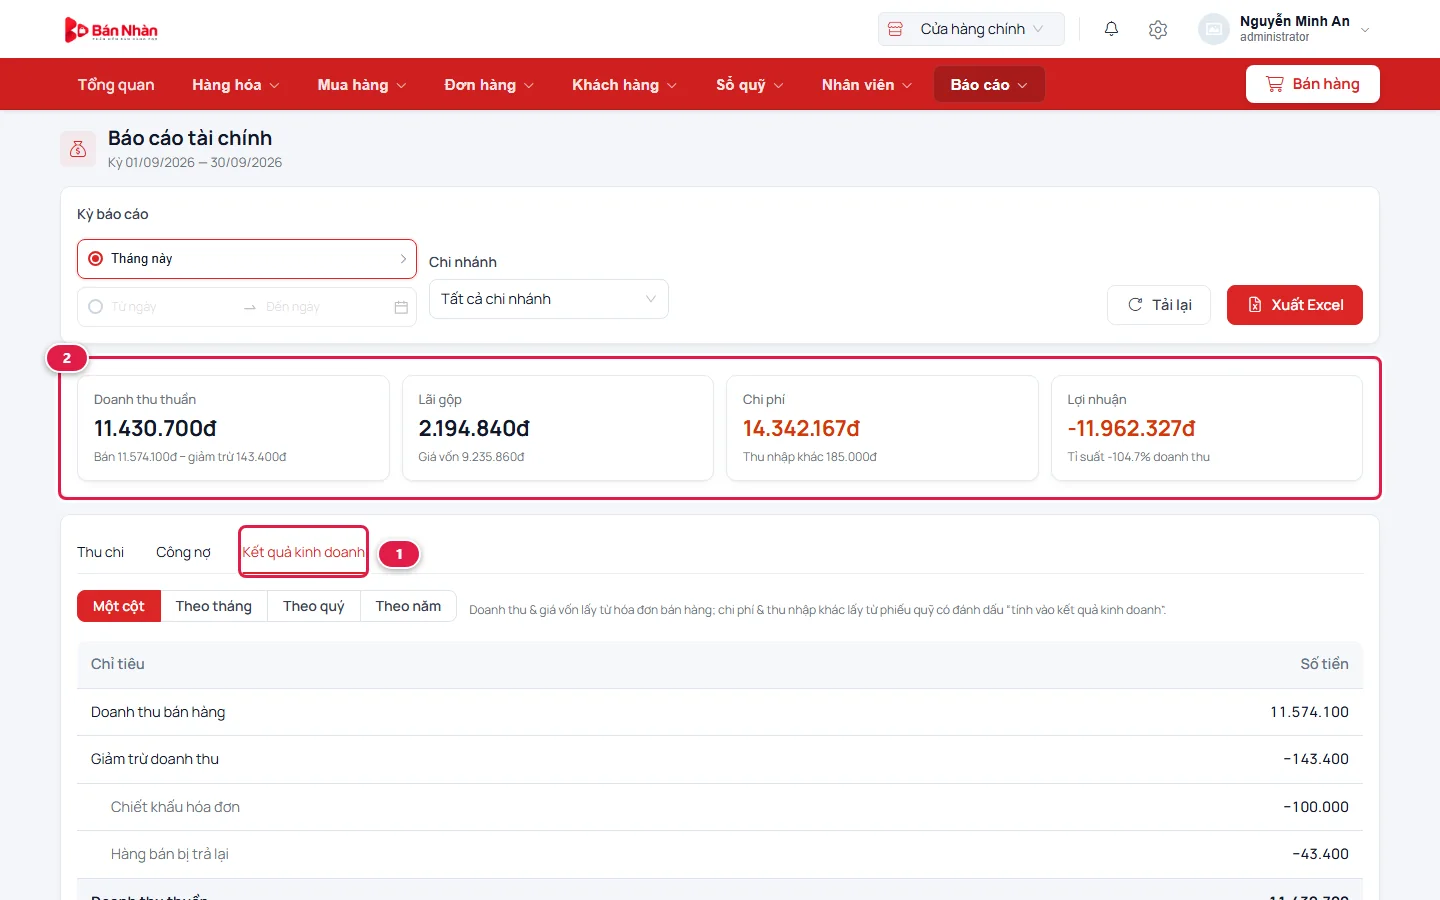Open the Nhân viên menu
Image resolution: width=1440 pixels, height=900 pixels.
pos(867,85)
